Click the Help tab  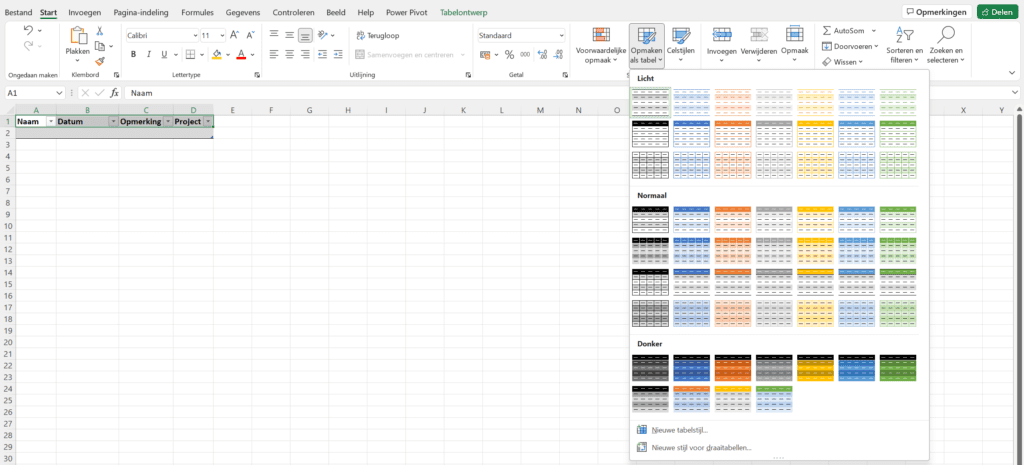click(x=366, y=12)
